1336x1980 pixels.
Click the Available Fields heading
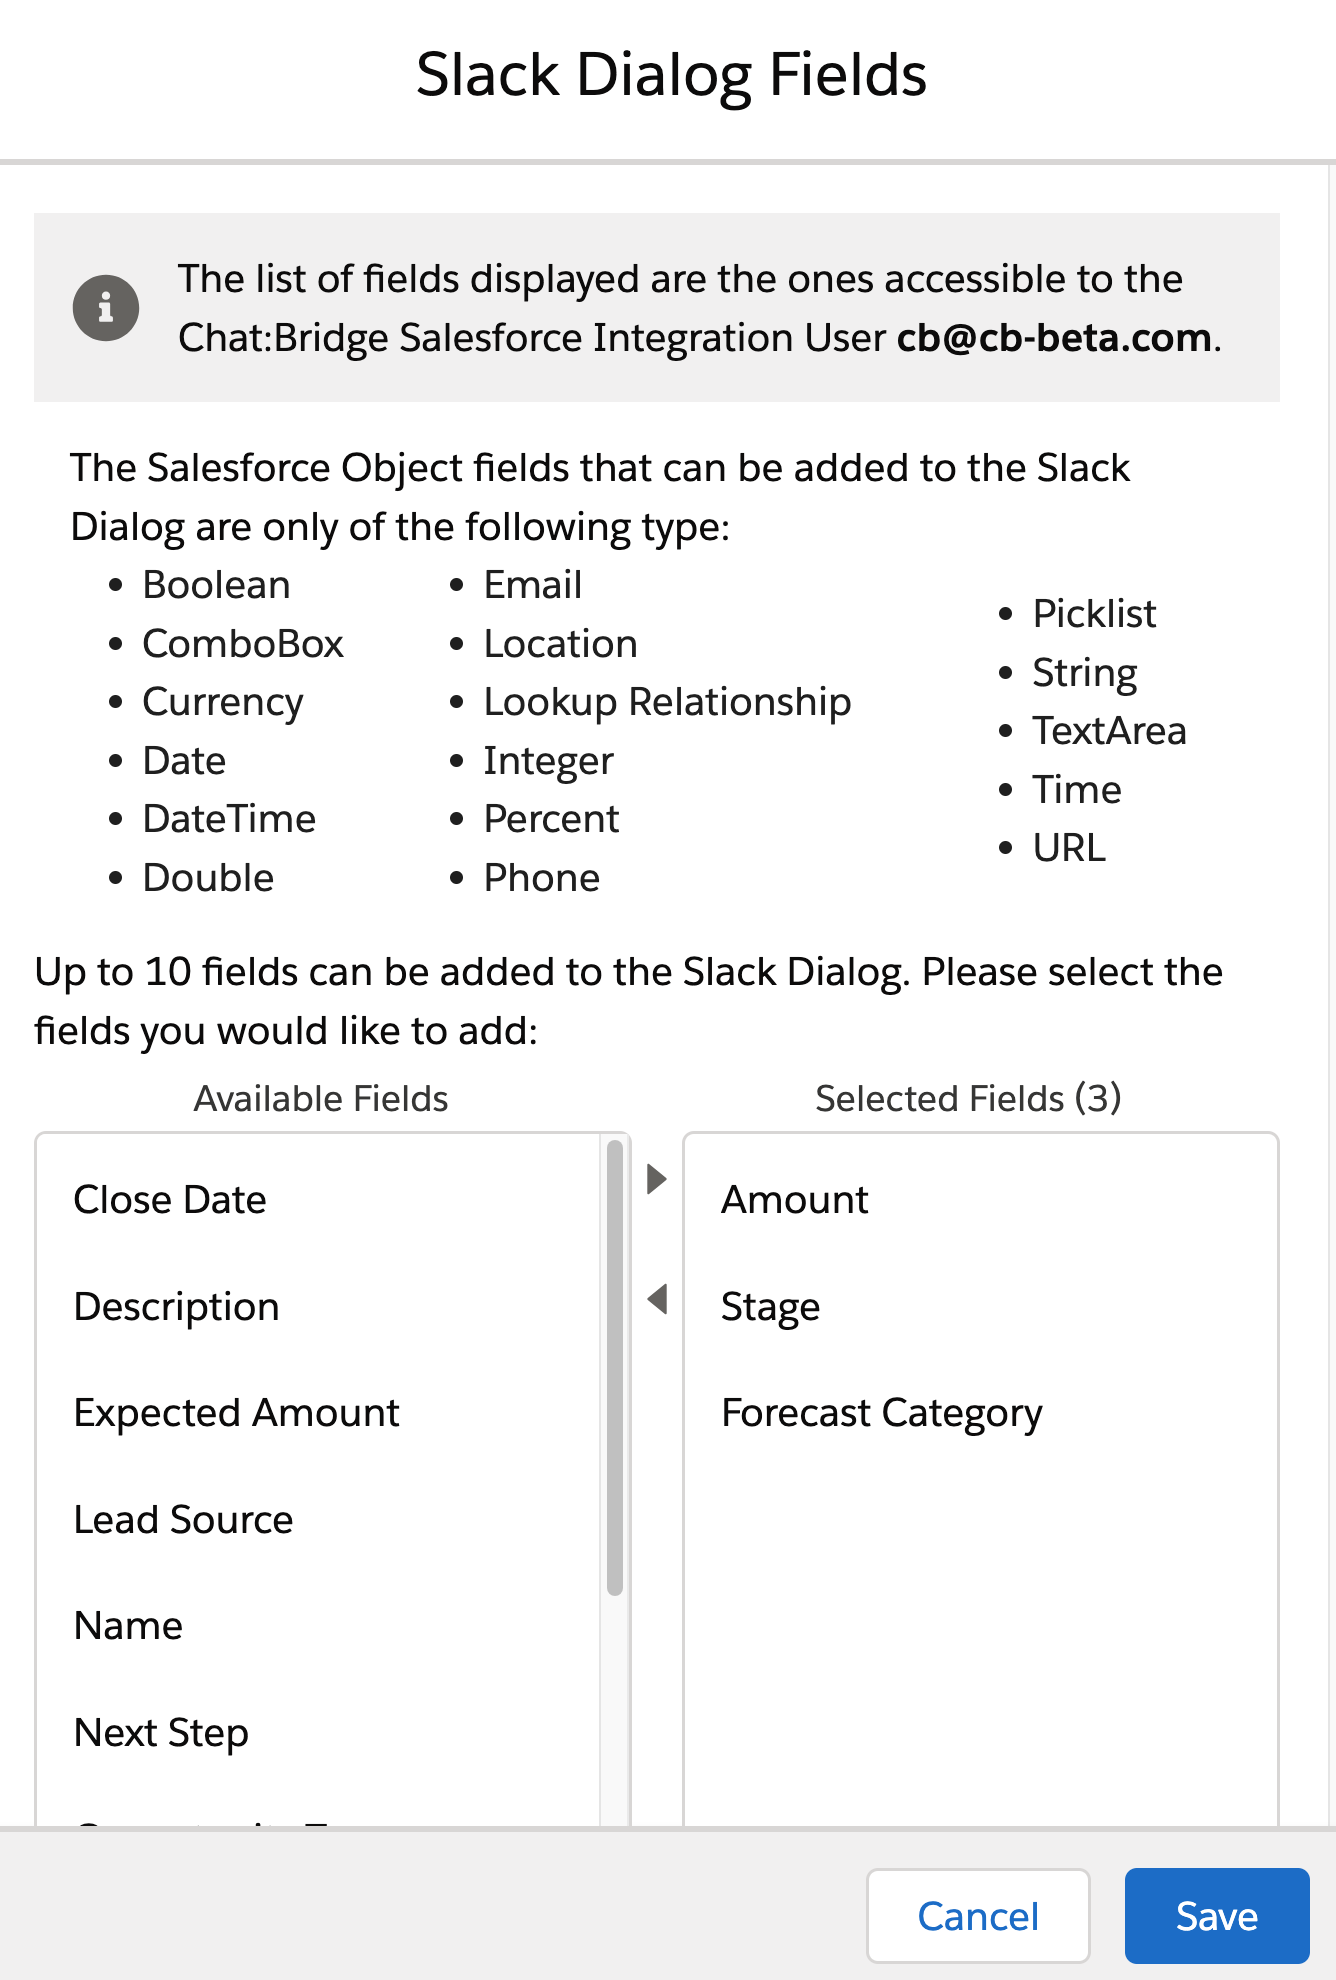[320, 1099]
